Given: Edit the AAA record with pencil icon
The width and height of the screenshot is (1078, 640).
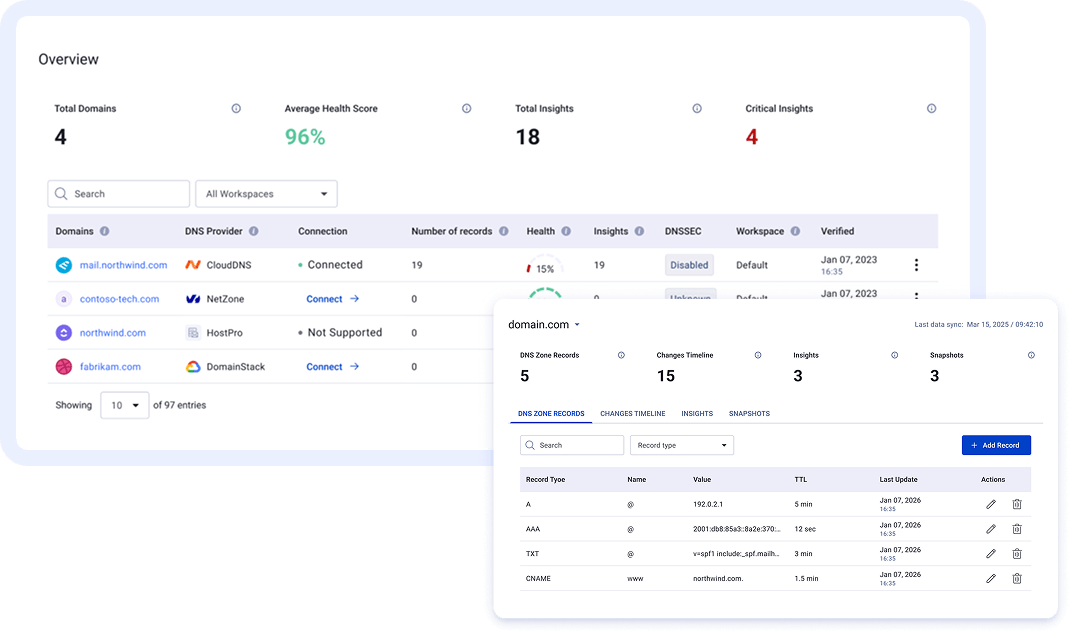Looking at the screenshot, I should click(x=991, y=529).
